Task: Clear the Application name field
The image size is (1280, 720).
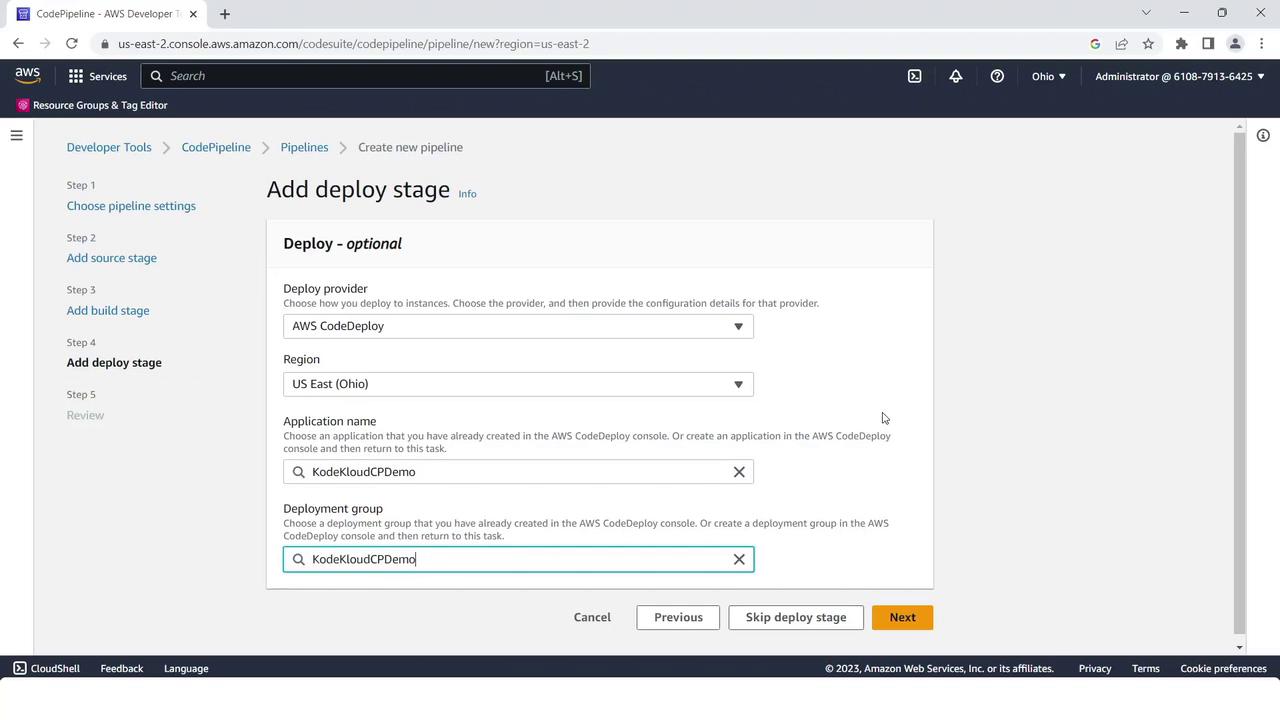Action: [x=739, y=472]
